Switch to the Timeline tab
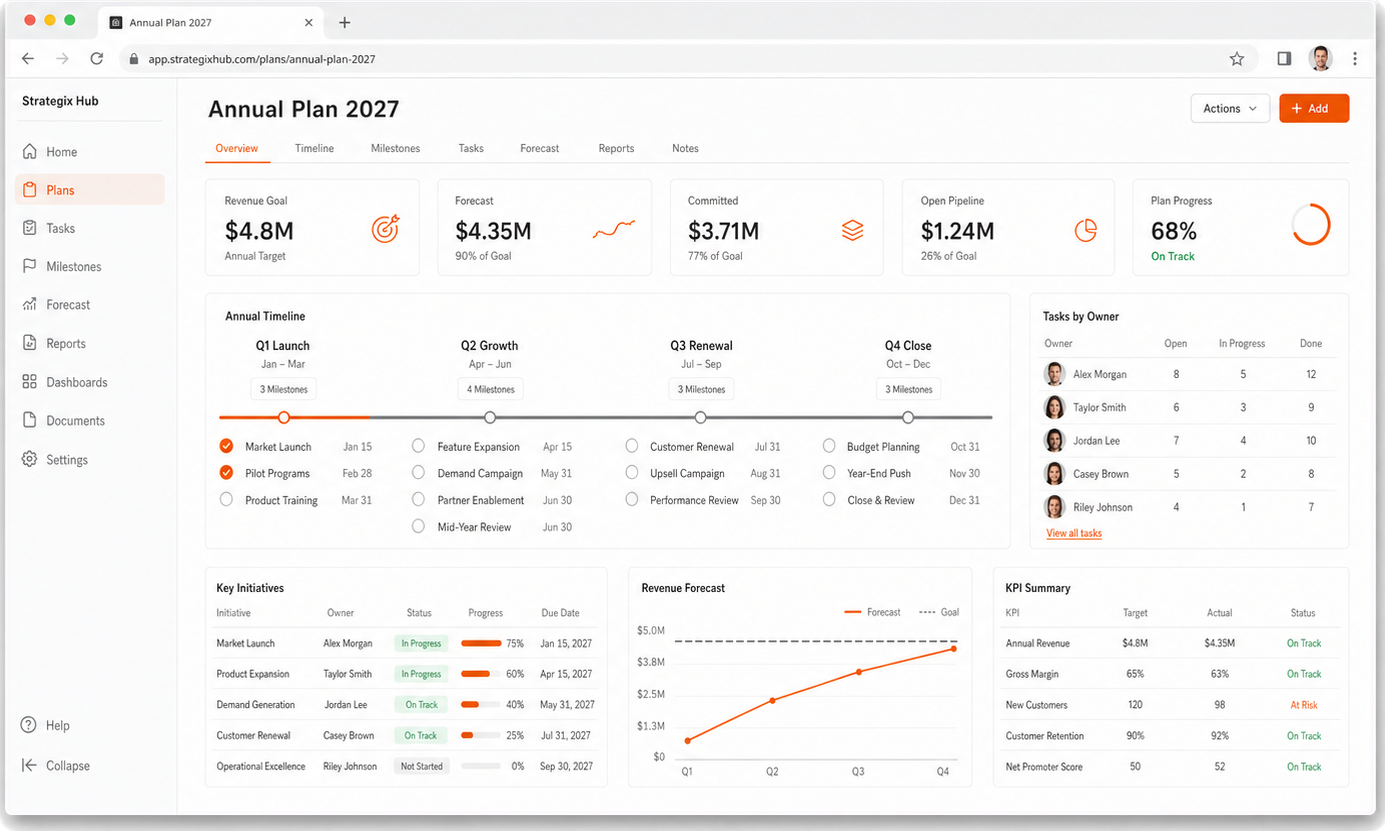Image resolution: width=1385 pixels, height=831 pixels. (x=314, y=148)
